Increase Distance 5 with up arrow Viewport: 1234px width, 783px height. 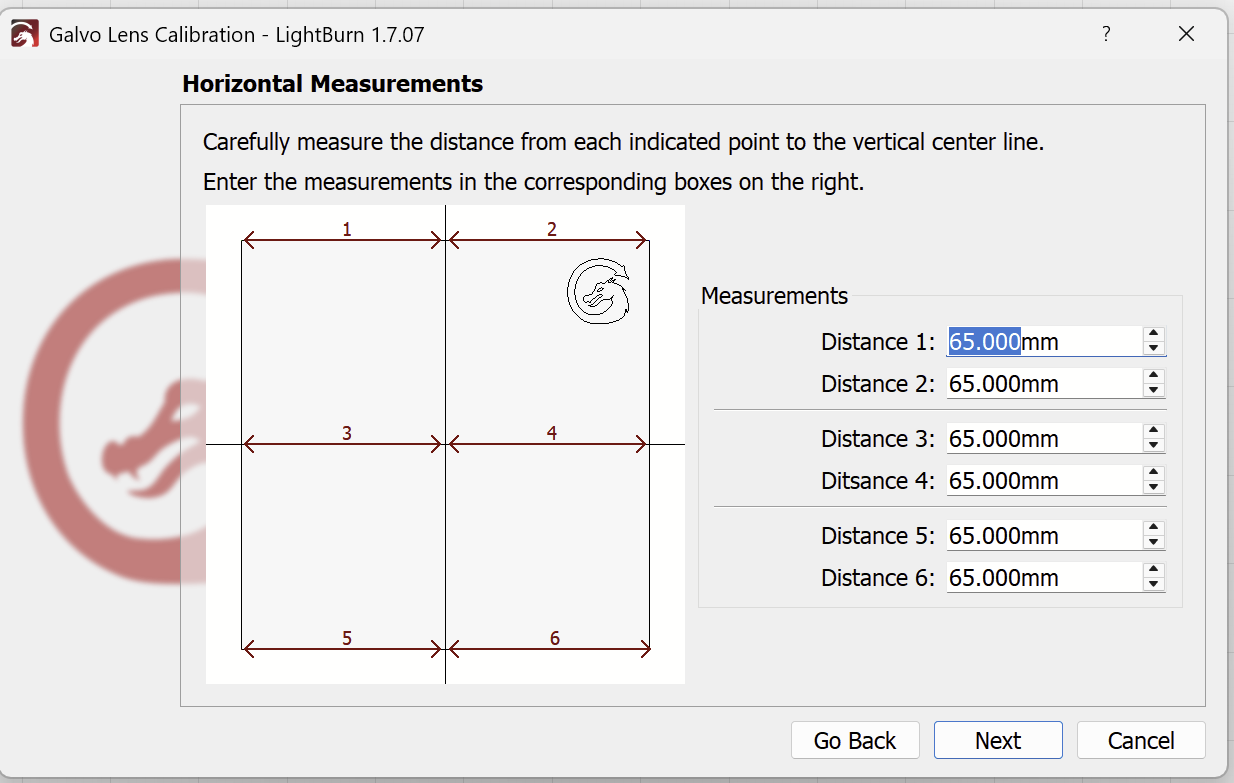pyautogui.click(x=1154, y=528)
